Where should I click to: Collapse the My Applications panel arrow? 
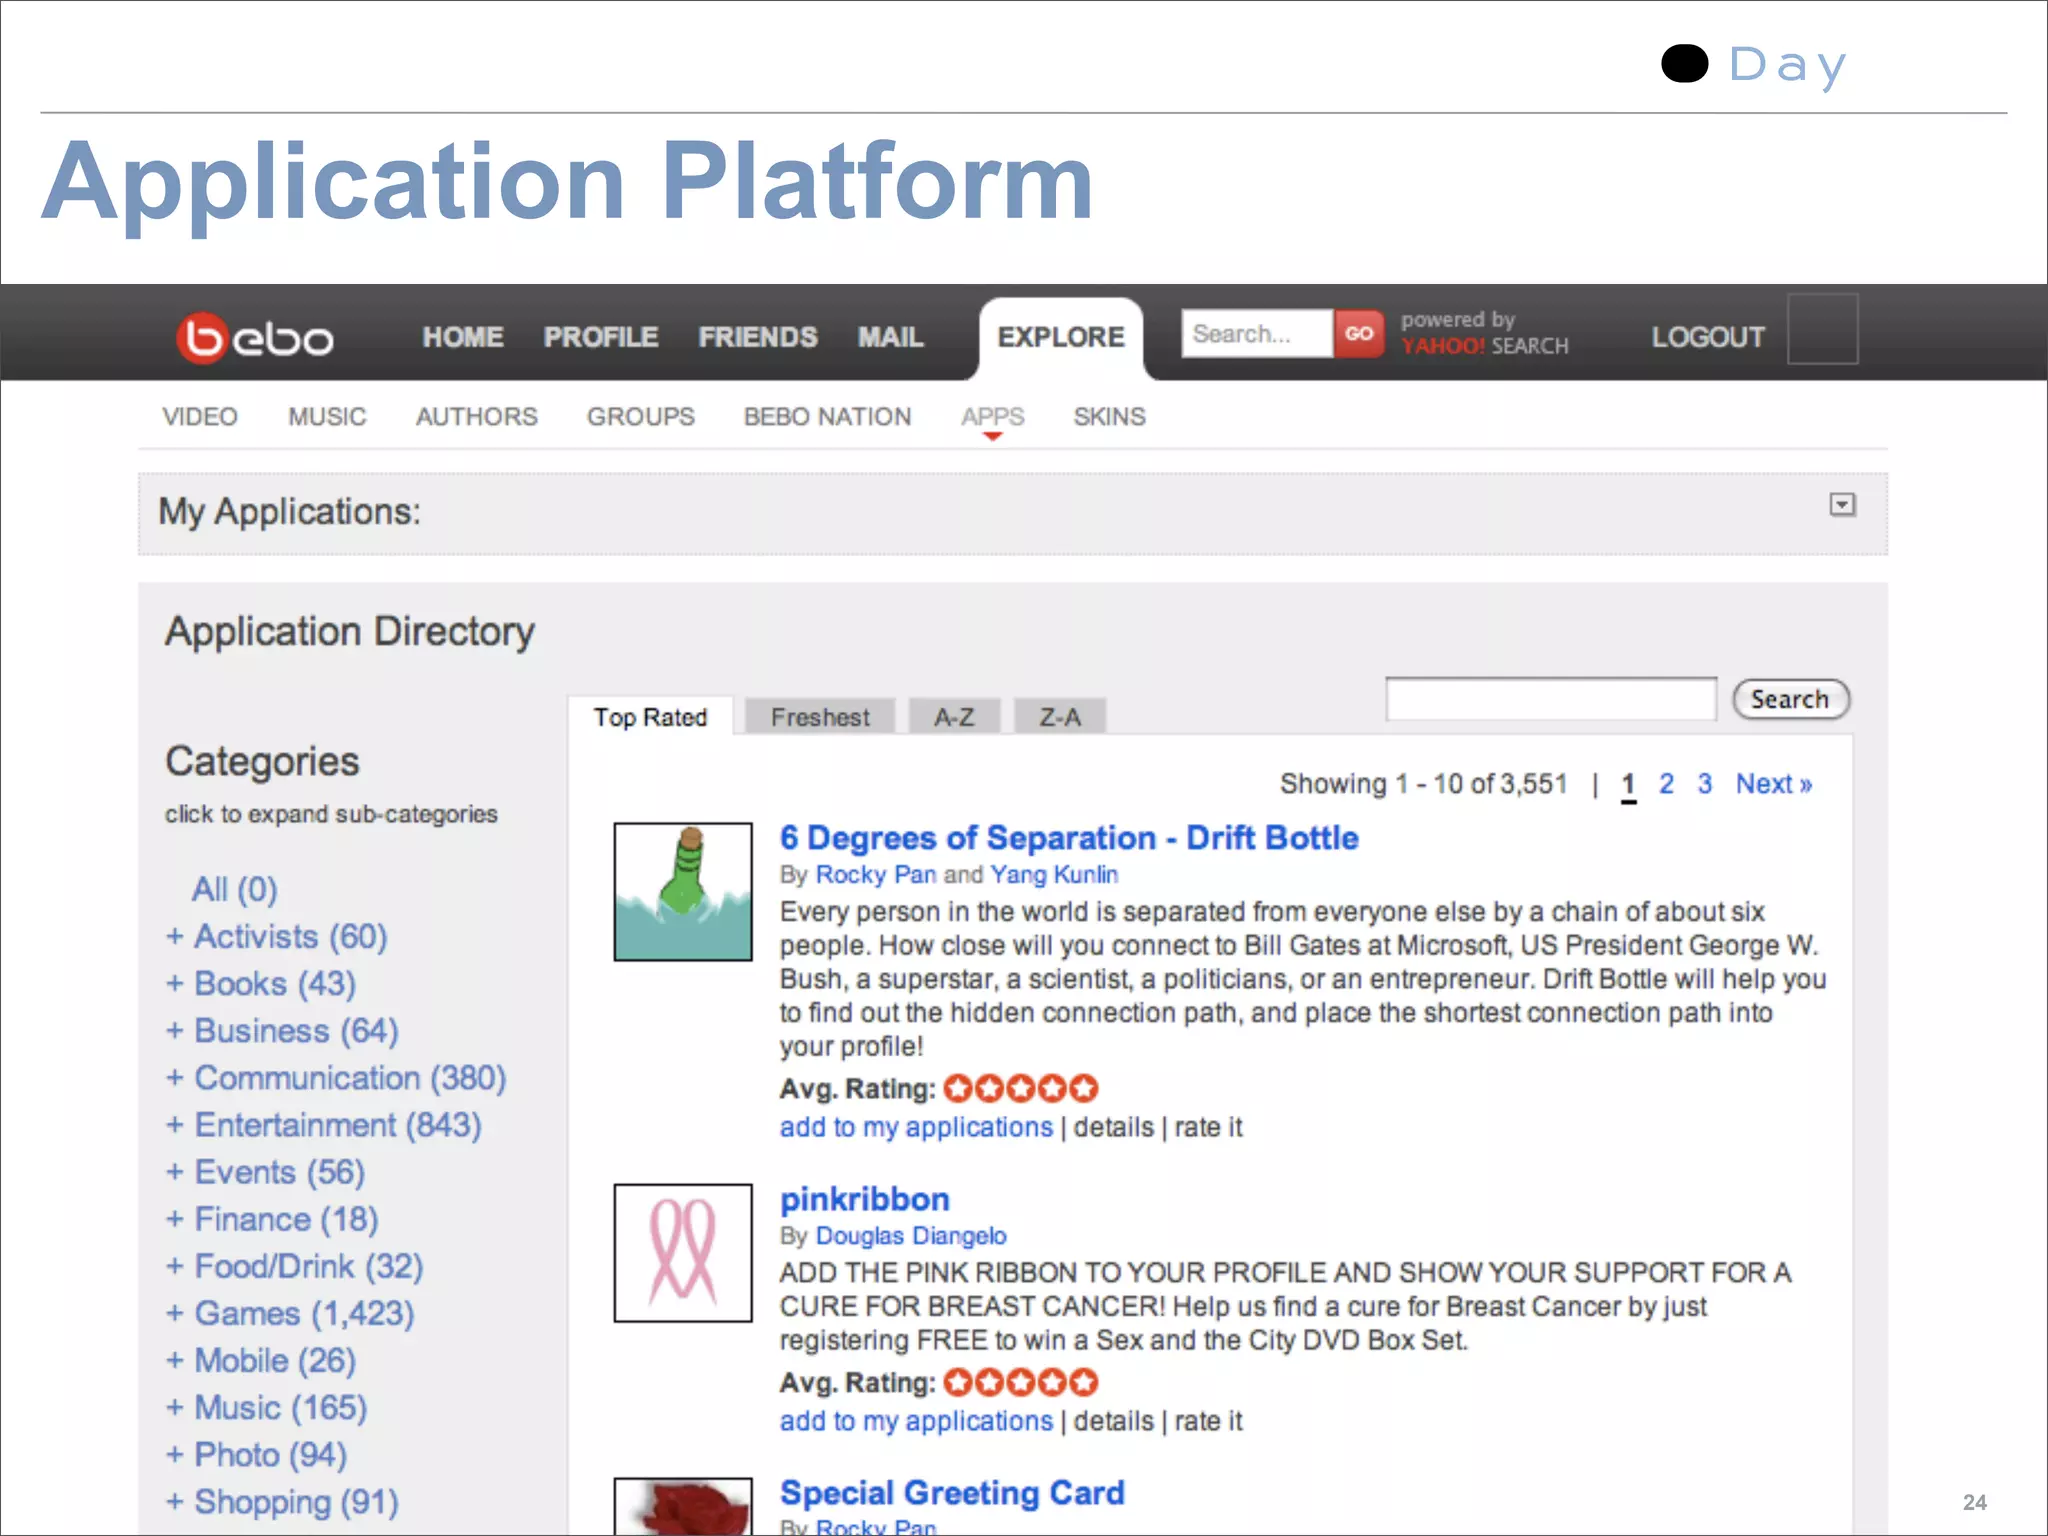click(x=1842, y=505)
